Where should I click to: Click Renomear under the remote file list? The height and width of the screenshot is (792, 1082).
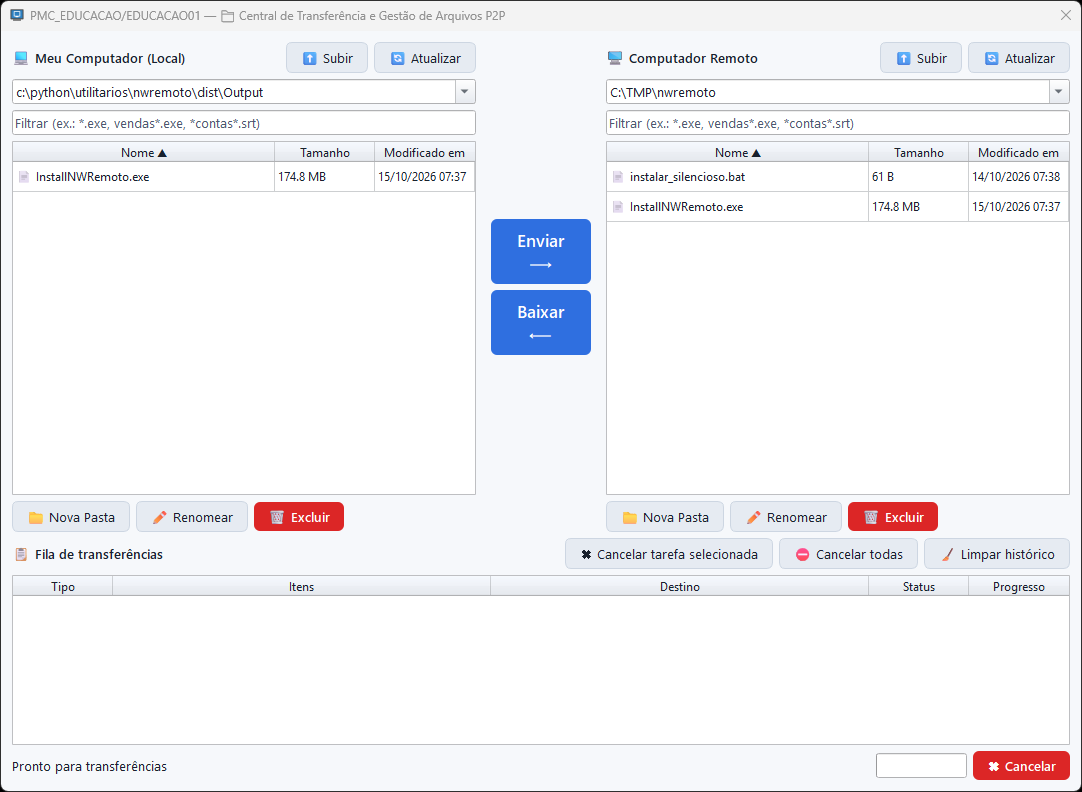pyautogui.click(x=786, y=517)
